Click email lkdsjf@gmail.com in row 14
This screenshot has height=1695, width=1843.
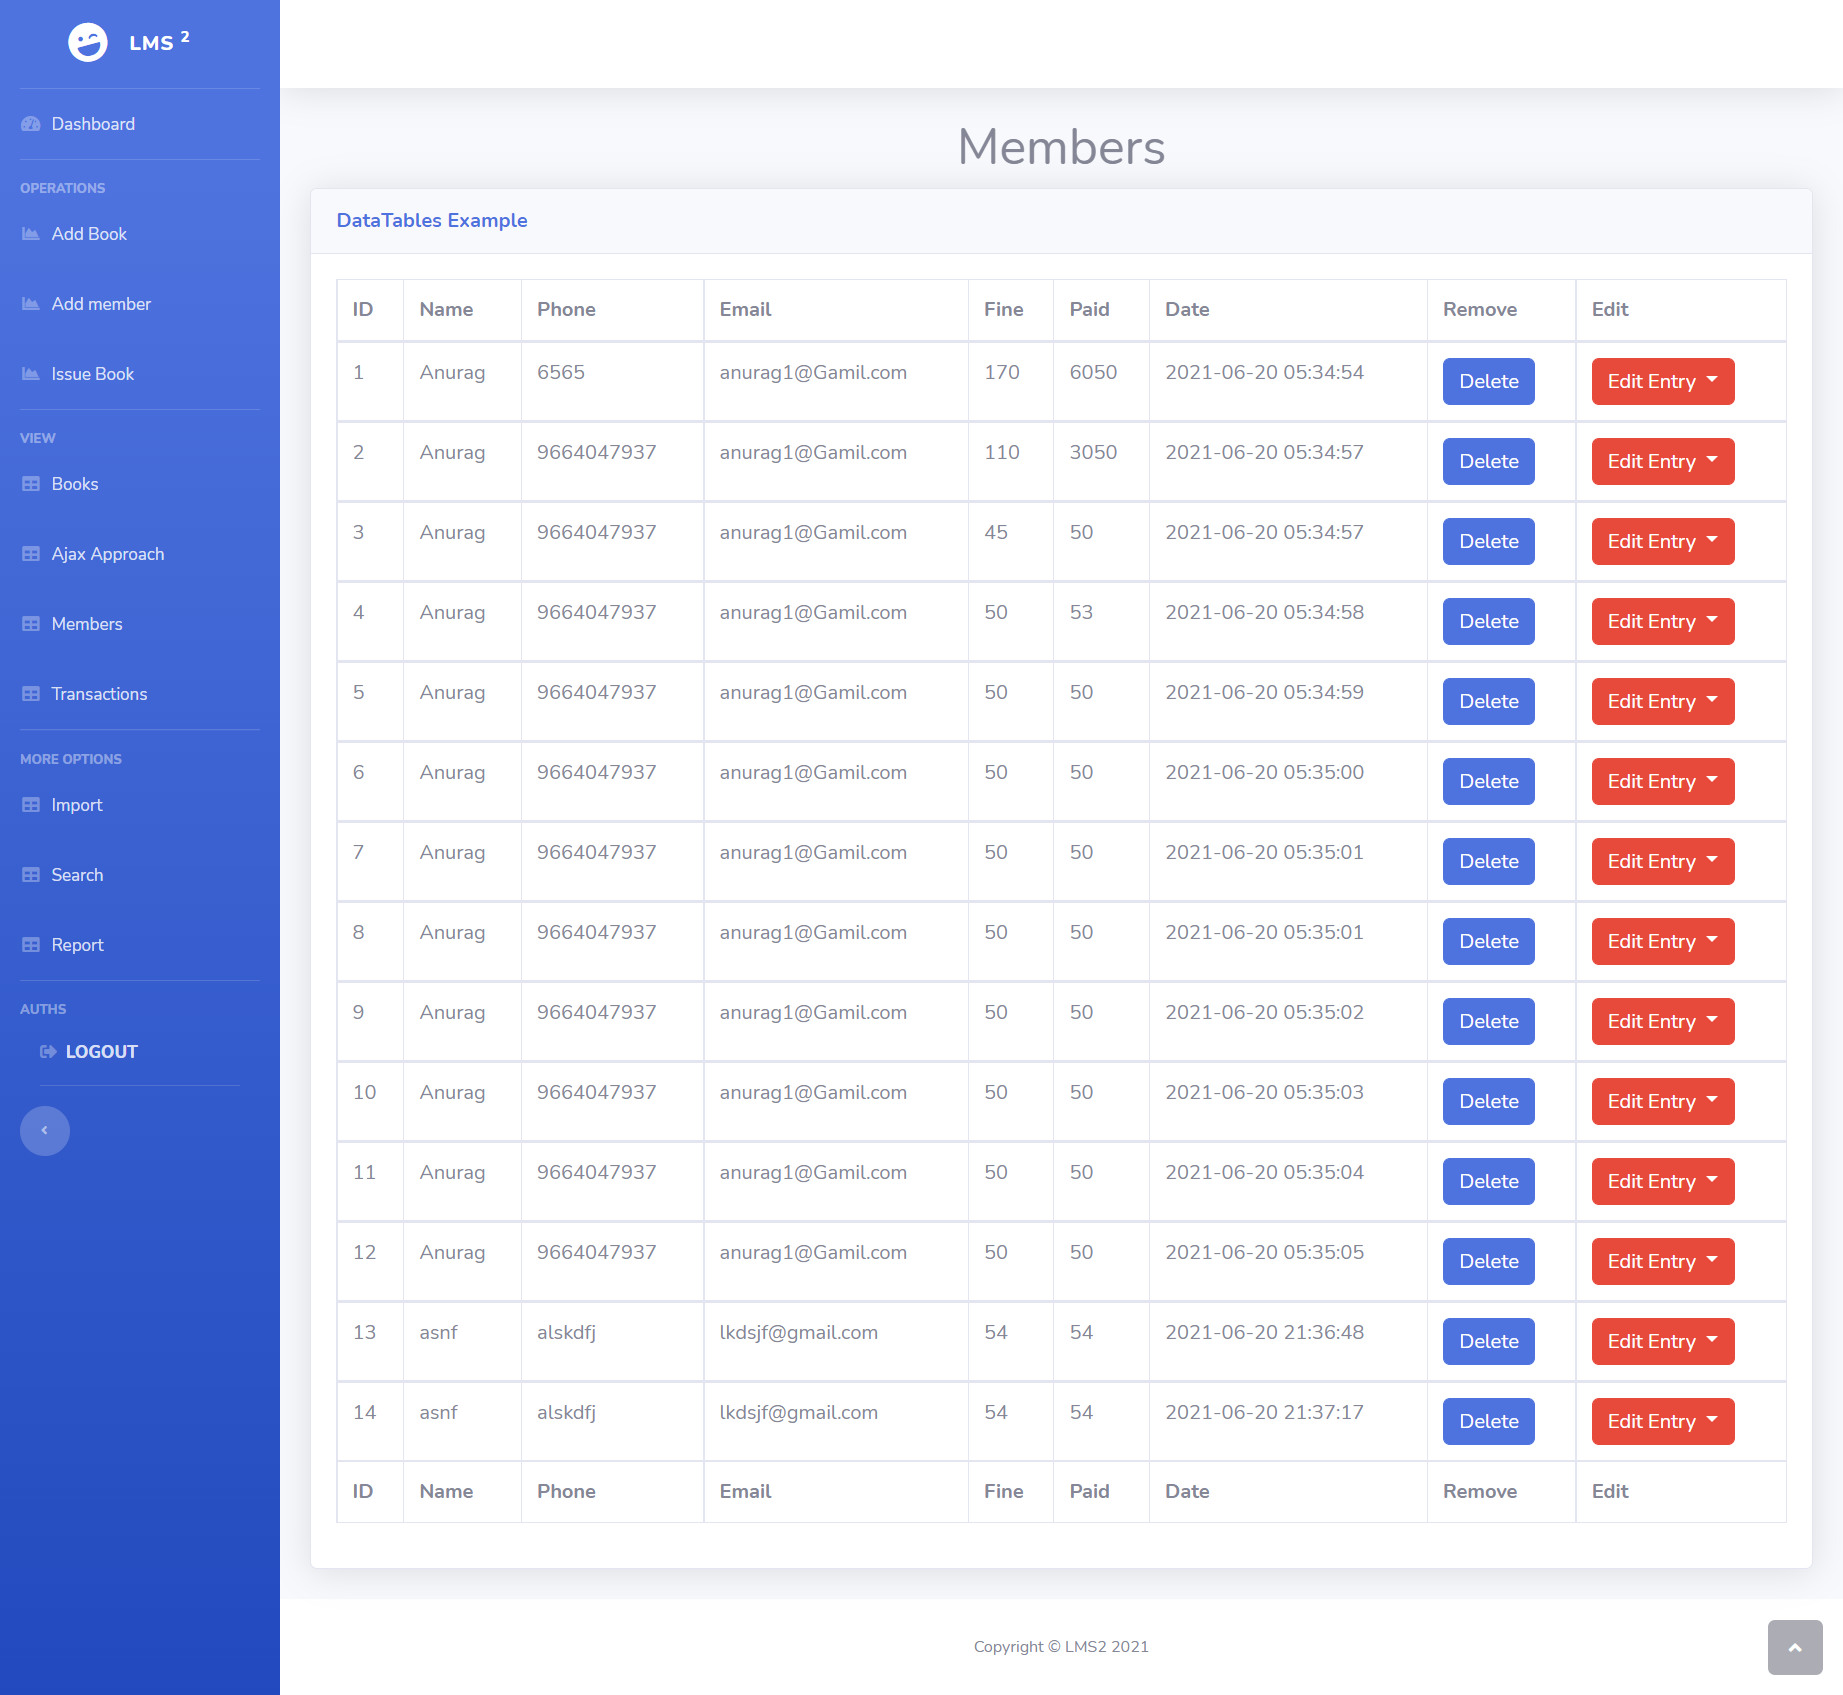[x=799, y=1413]
